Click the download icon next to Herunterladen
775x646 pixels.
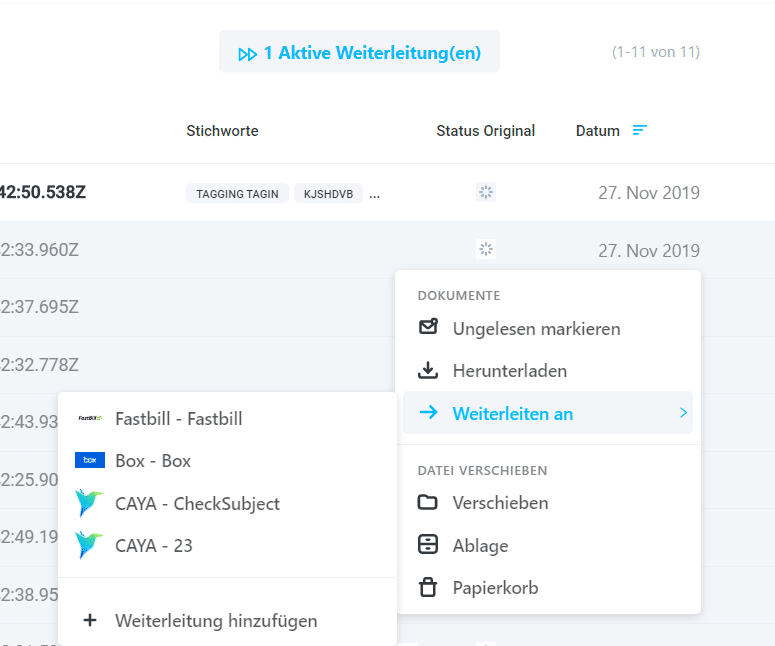[428, 370]
